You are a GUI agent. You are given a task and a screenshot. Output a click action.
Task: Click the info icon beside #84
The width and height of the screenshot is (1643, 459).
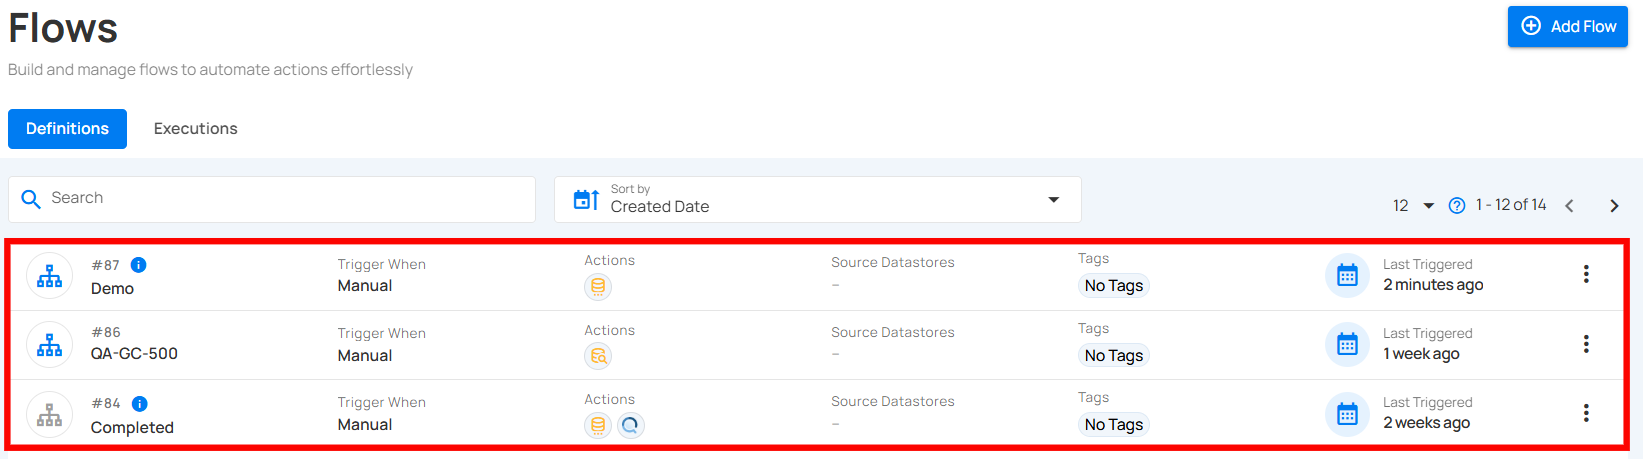click(x=140, y=404)
